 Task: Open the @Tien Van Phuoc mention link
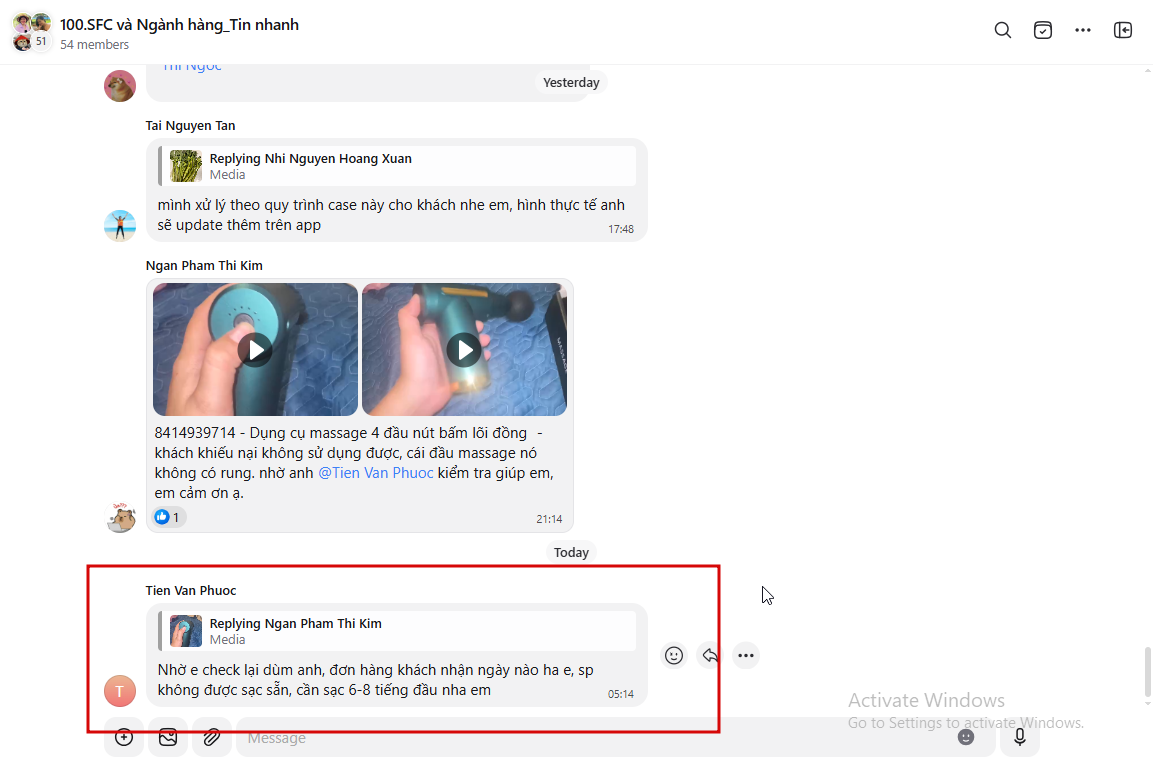(376, 473)
